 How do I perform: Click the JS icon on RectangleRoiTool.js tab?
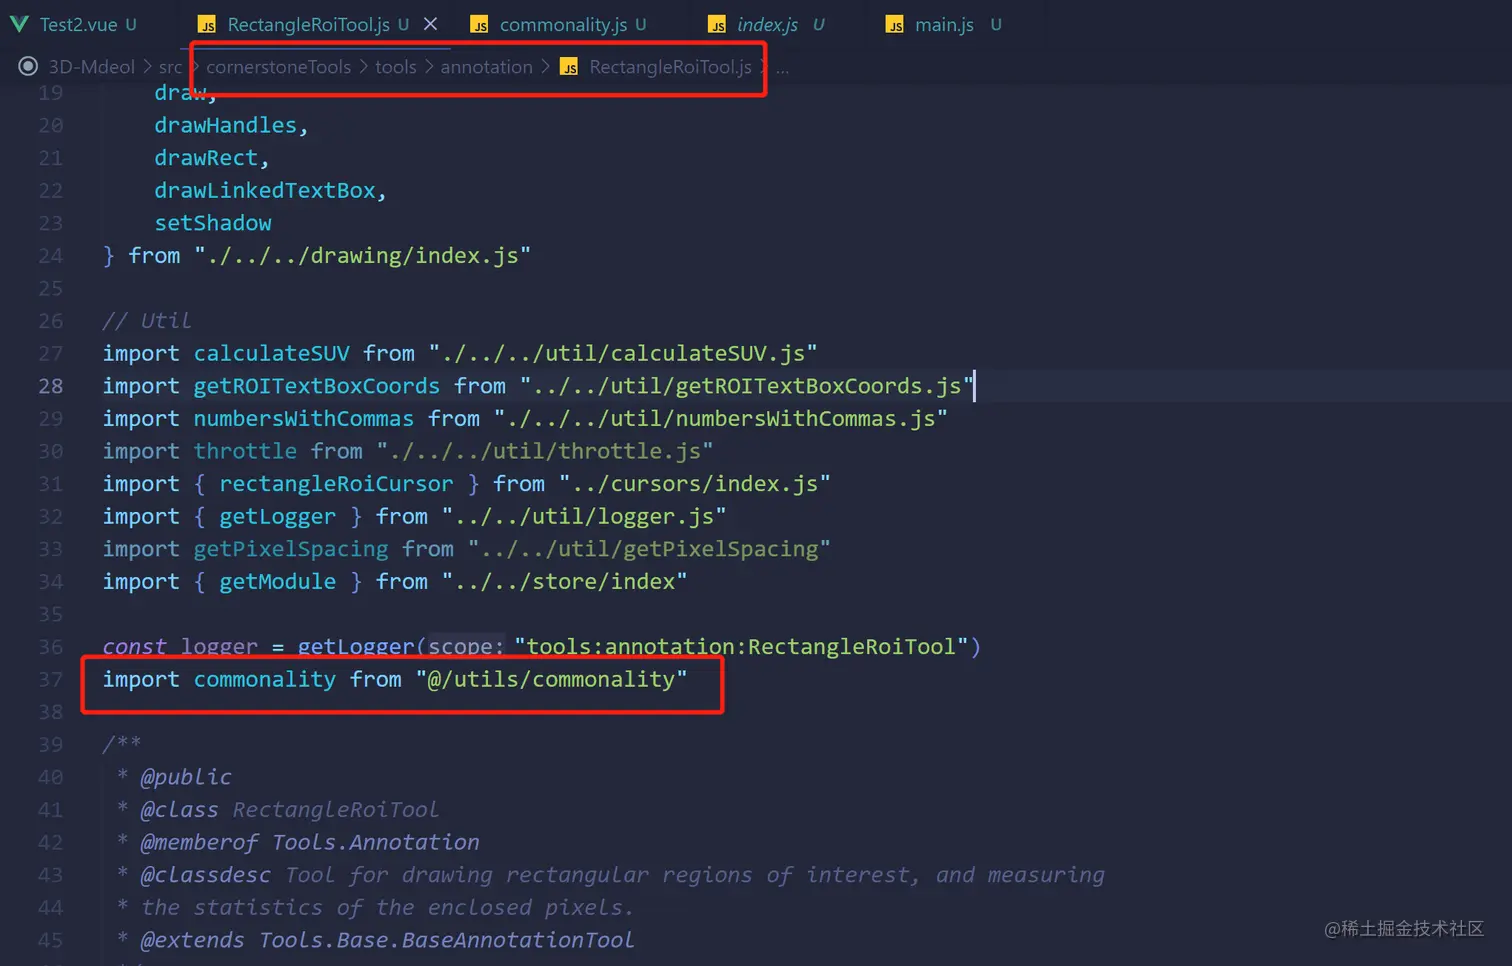pos(207,24)
